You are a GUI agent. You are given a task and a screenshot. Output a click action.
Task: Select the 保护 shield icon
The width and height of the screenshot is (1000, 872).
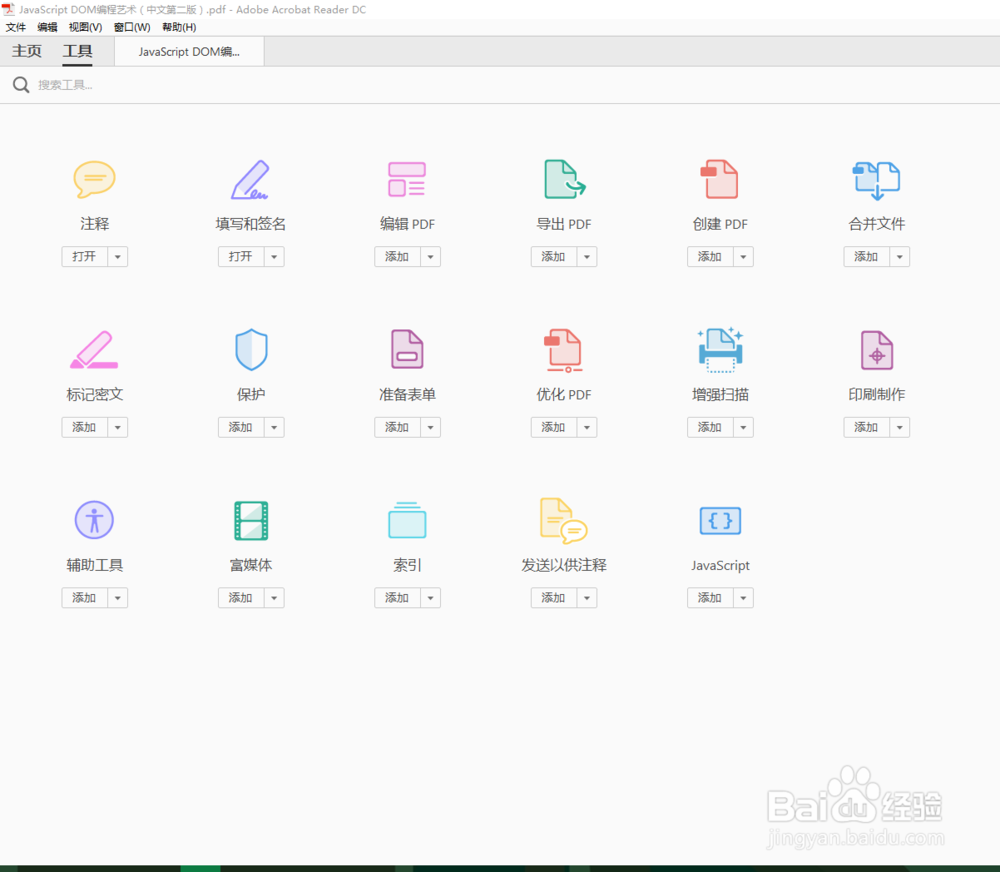coord(251,350)
